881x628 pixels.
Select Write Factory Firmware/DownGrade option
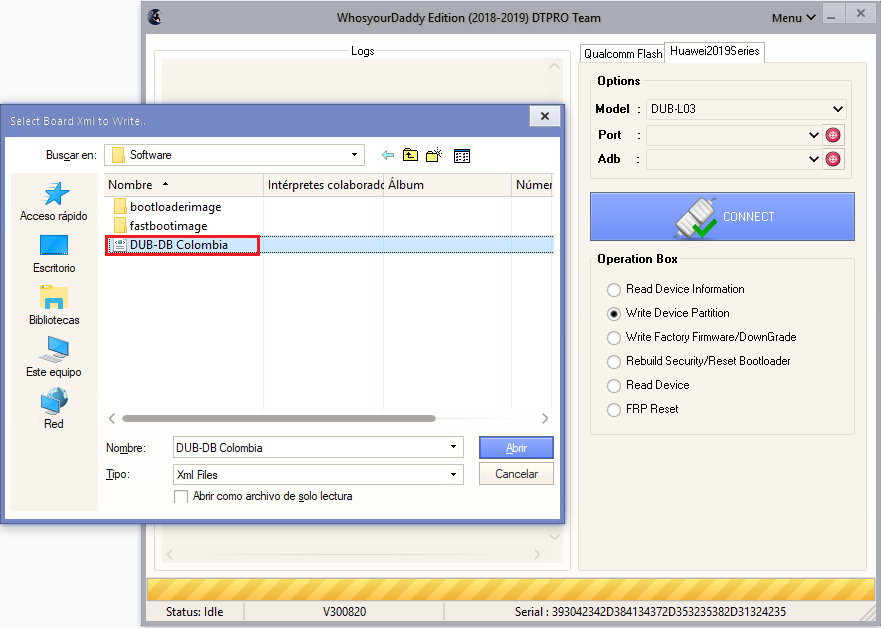[702, 337]
